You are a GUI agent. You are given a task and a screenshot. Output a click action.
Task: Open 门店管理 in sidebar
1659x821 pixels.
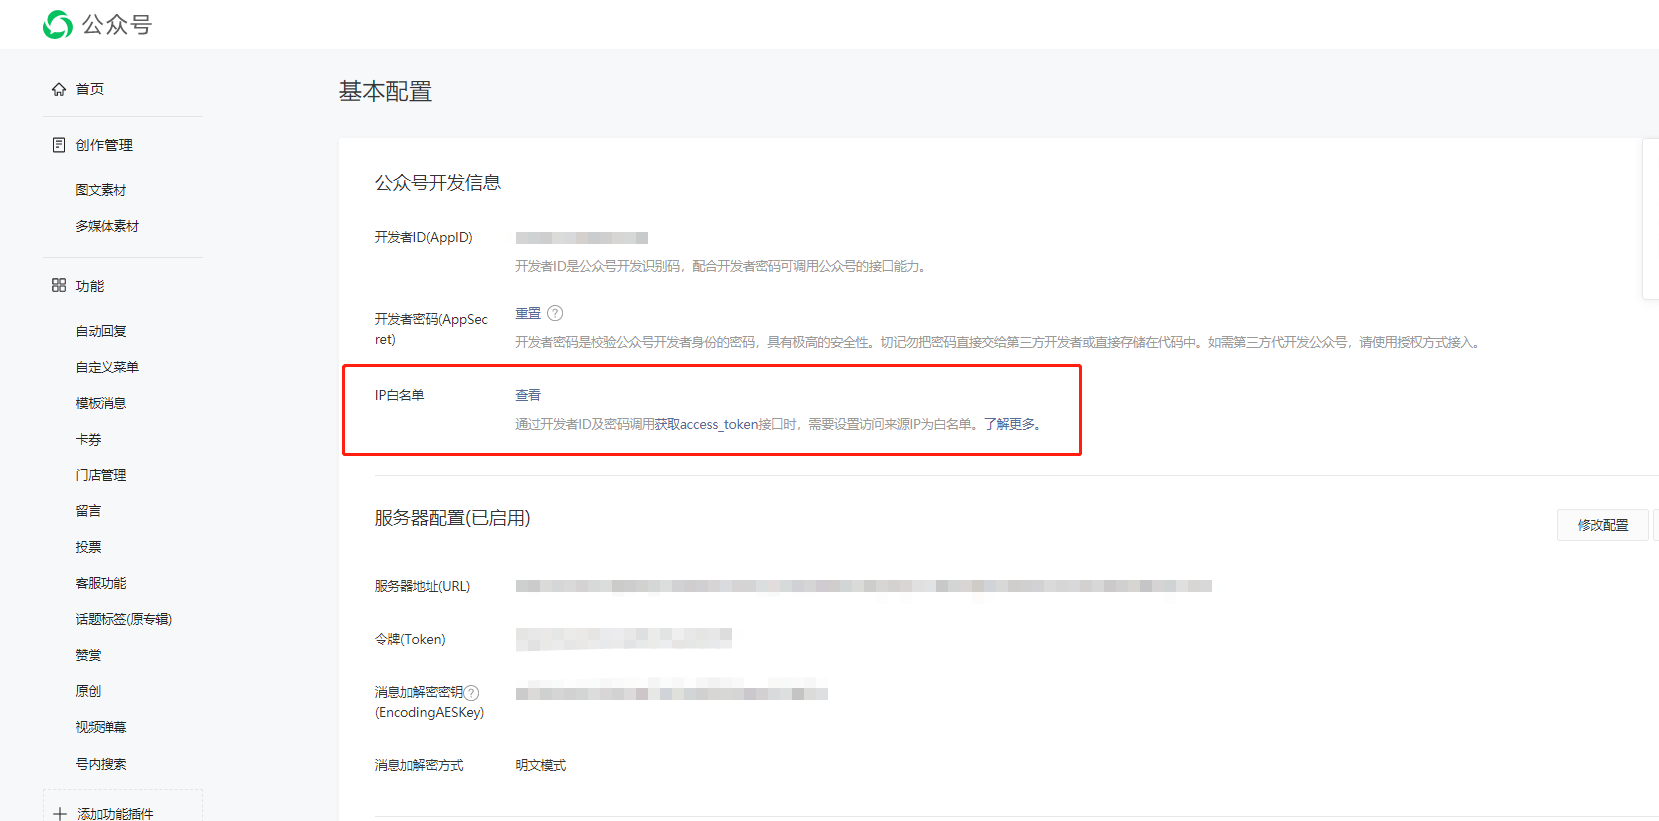point(101,475)
